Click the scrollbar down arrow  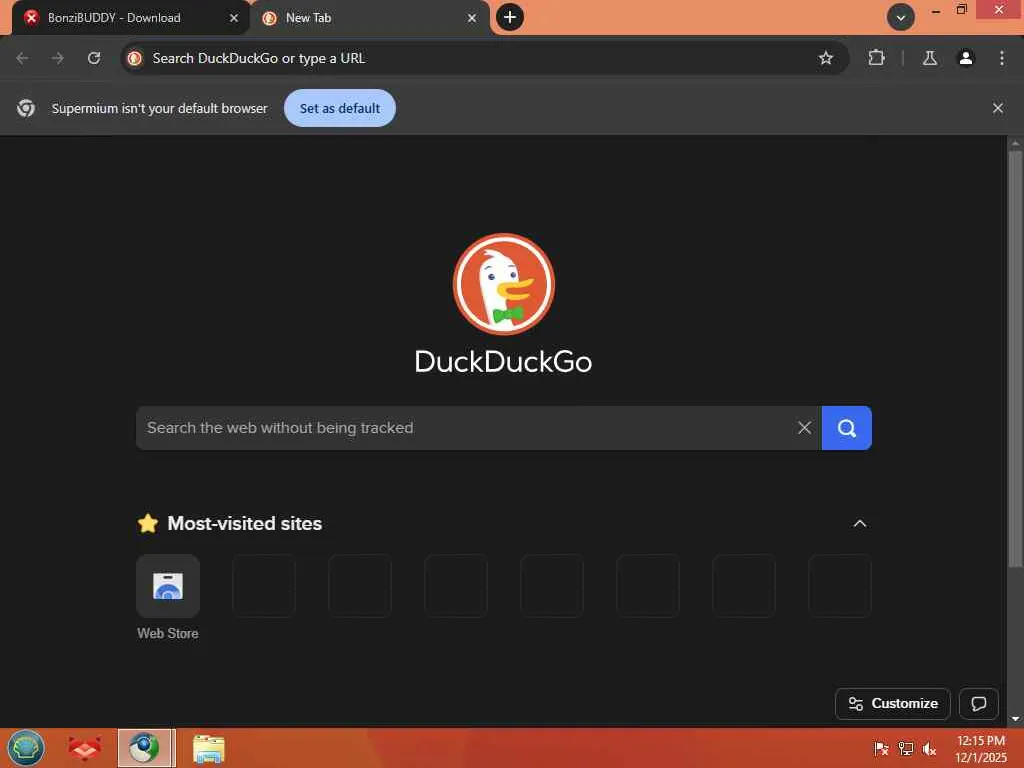1015,719
